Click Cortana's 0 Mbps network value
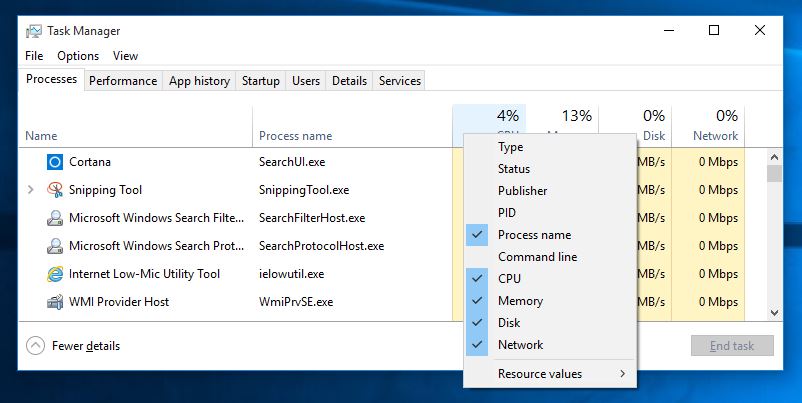Viewport: 802px width, 403px height. pyautogui.click(x=718, y=162)
